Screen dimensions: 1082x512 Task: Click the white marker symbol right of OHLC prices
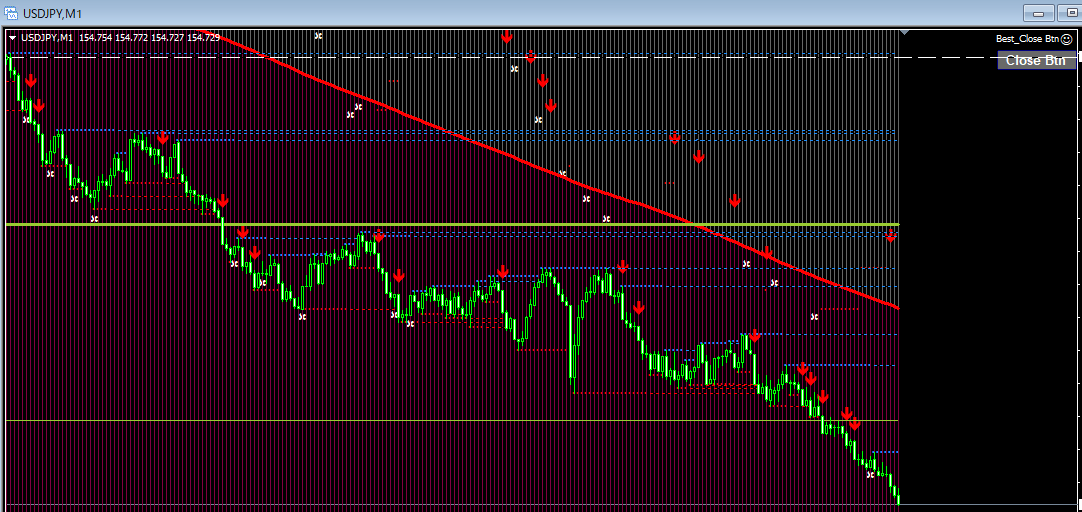(x=318, y=35)
